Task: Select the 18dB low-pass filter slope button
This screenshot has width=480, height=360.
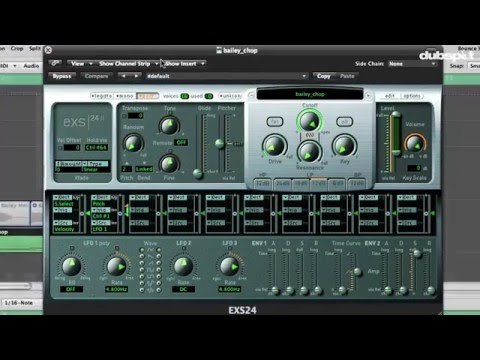Action: click(x=301, y=183)
